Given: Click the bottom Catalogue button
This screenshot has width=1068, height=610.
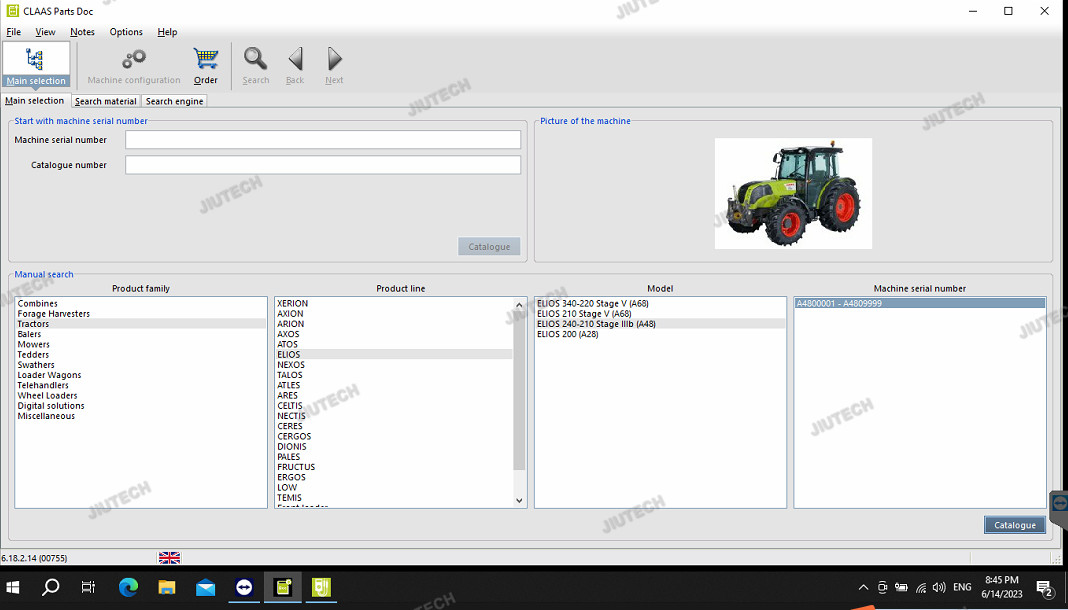Looking at the screenshot, I should (1015, 525).
